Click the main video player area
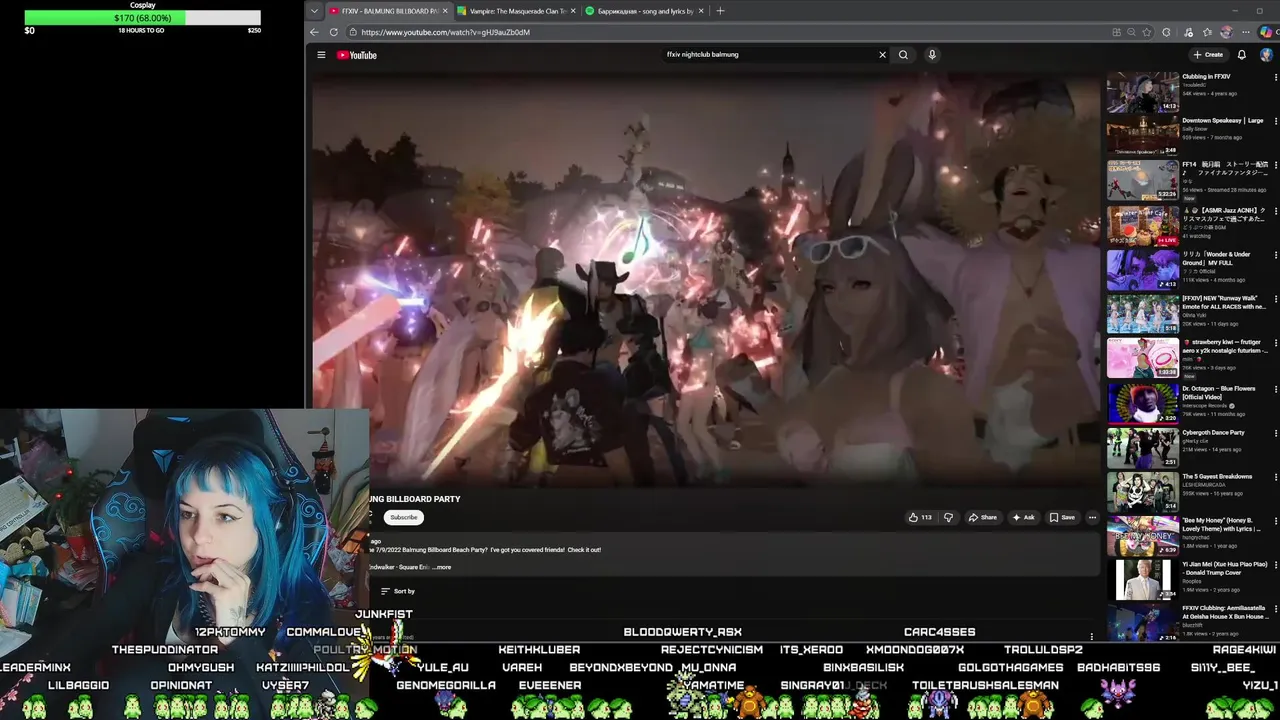The width and height of the screenshot is (1280, 720). [x=706, y=280]
